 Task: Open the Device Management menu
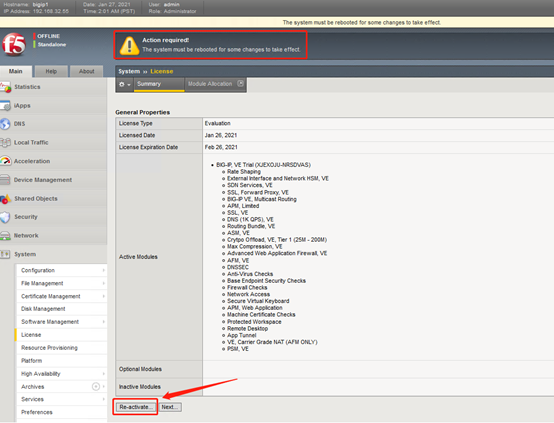coord(53,180)
